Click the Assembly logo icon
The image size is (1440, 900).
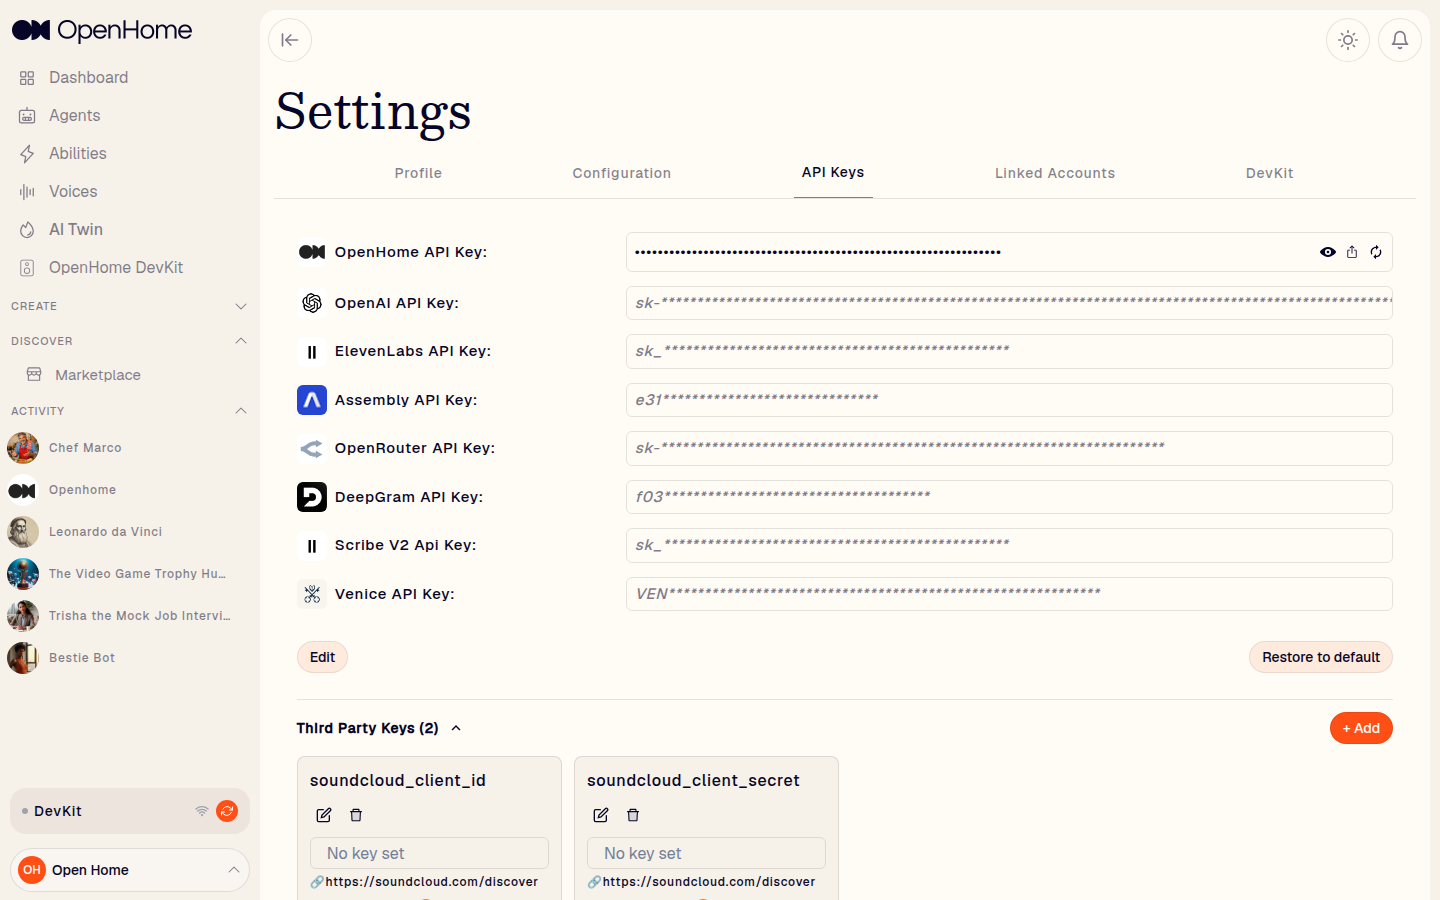(312, 400)
